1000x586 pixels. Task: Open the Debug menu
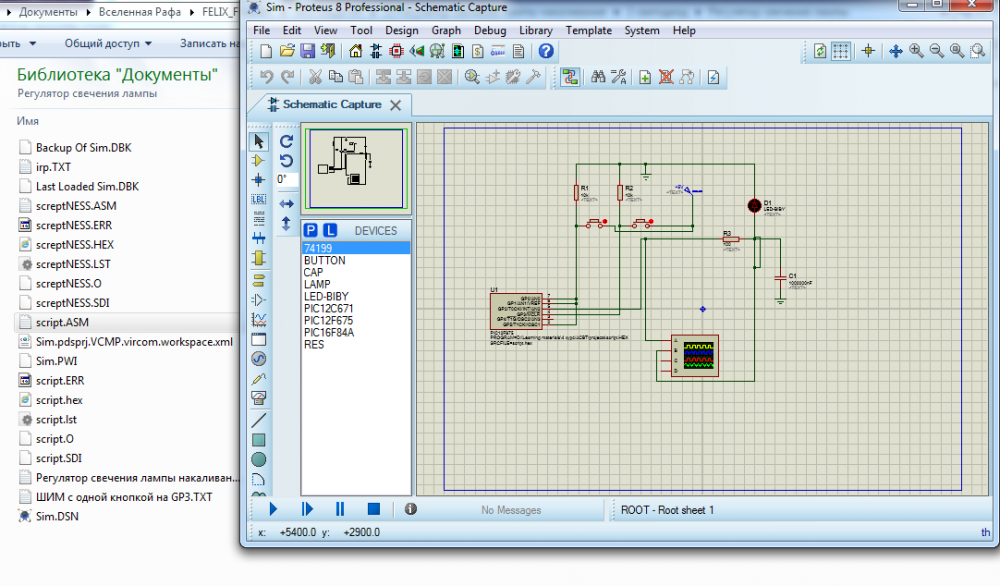pos(490,30)
